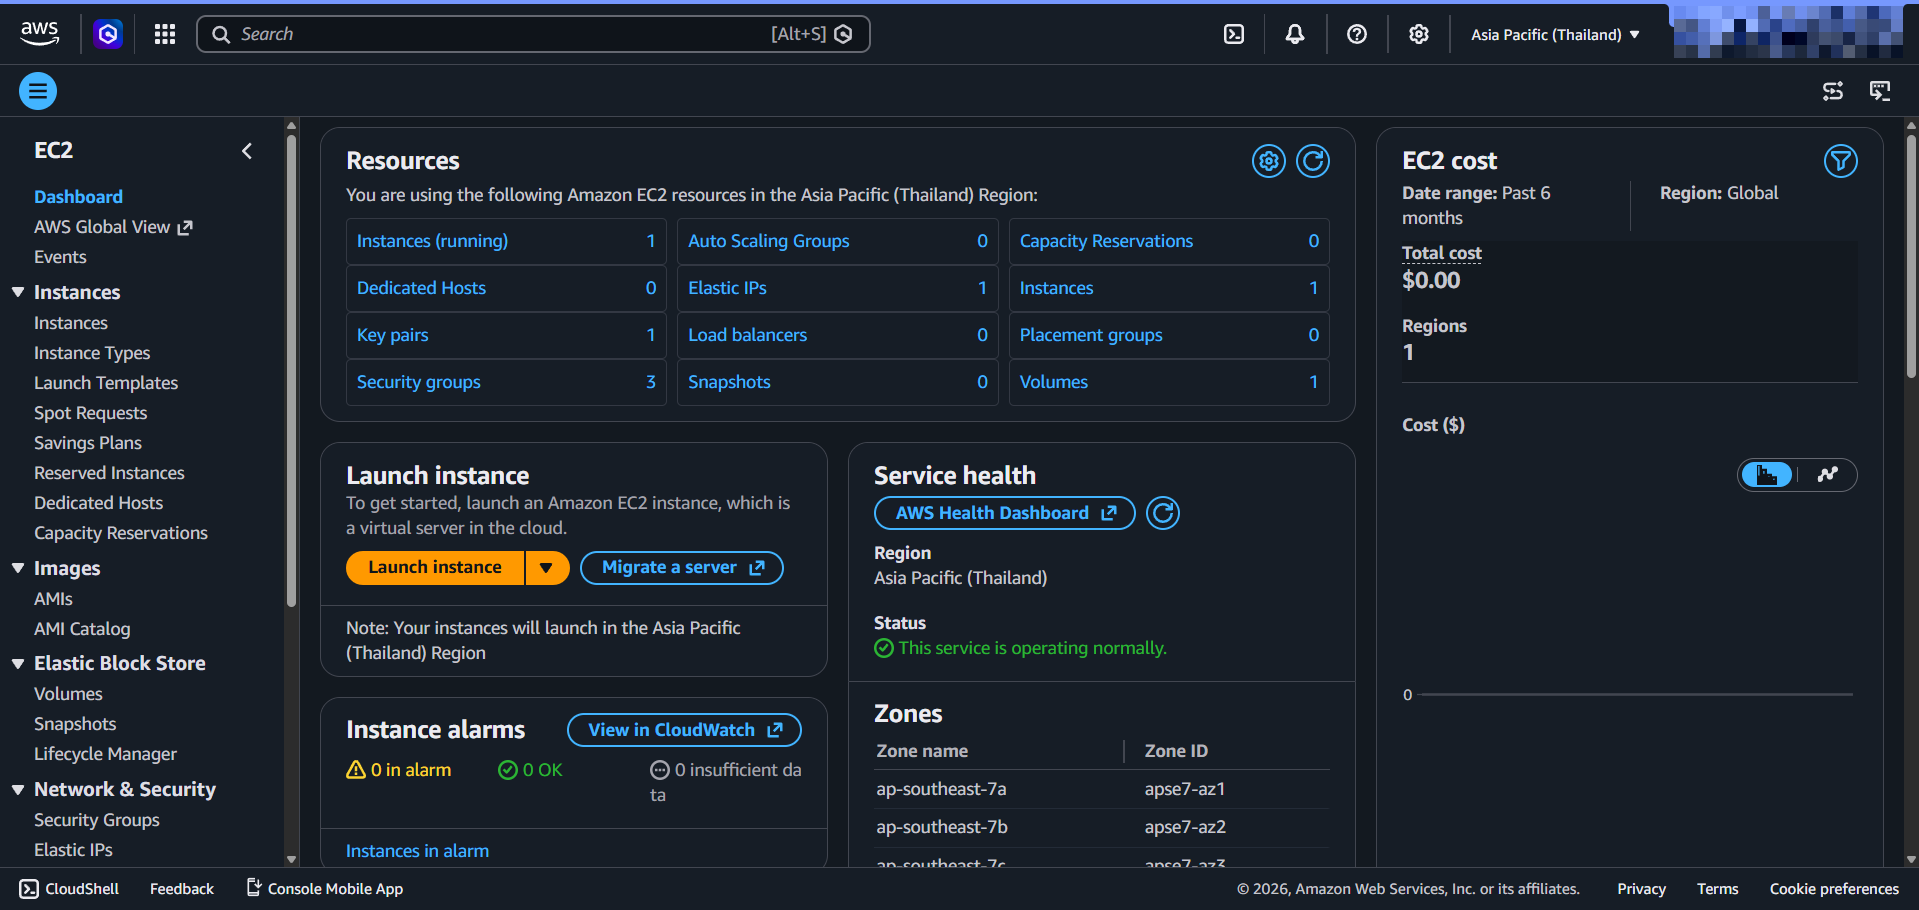
Task: Open the Resources settings gear icon
Action: coord(1269,161)
